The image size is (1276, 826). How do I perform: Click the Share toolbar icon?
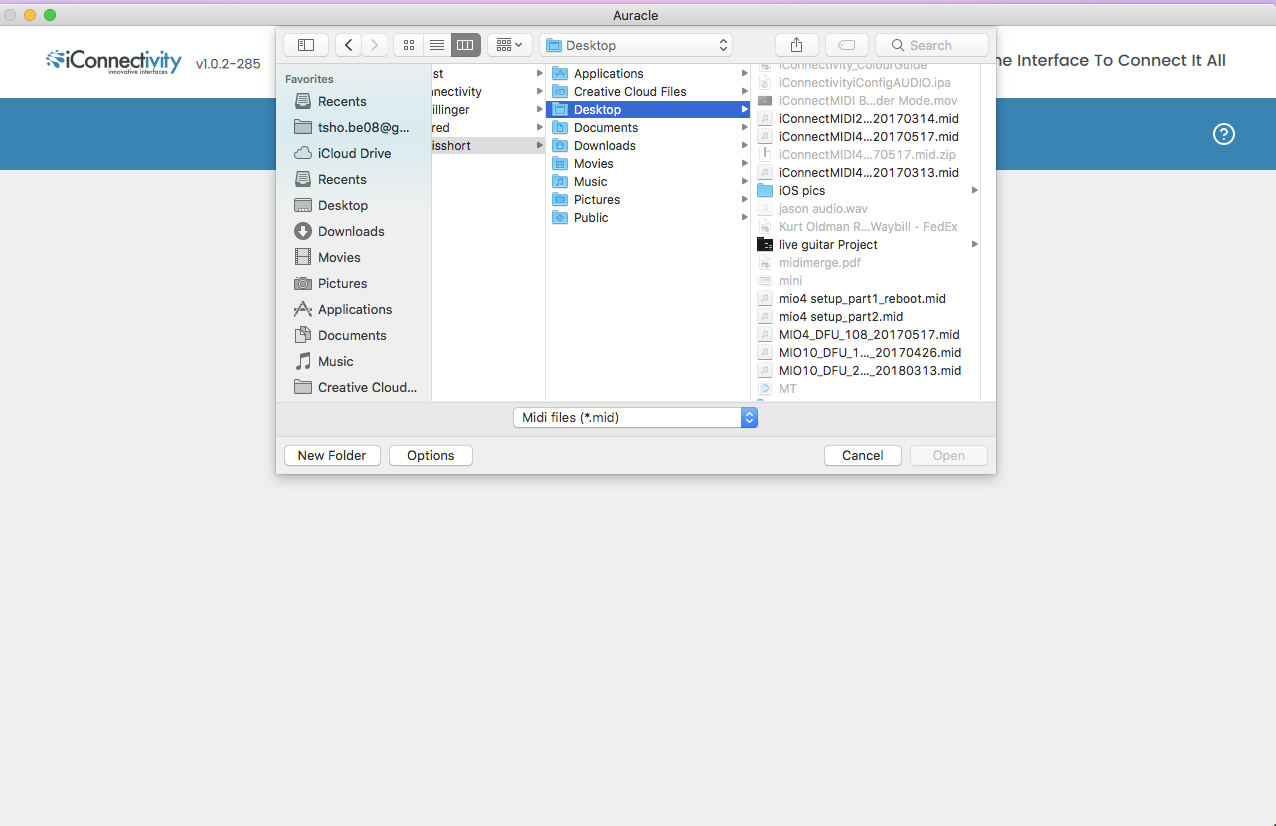coord(797,45)
